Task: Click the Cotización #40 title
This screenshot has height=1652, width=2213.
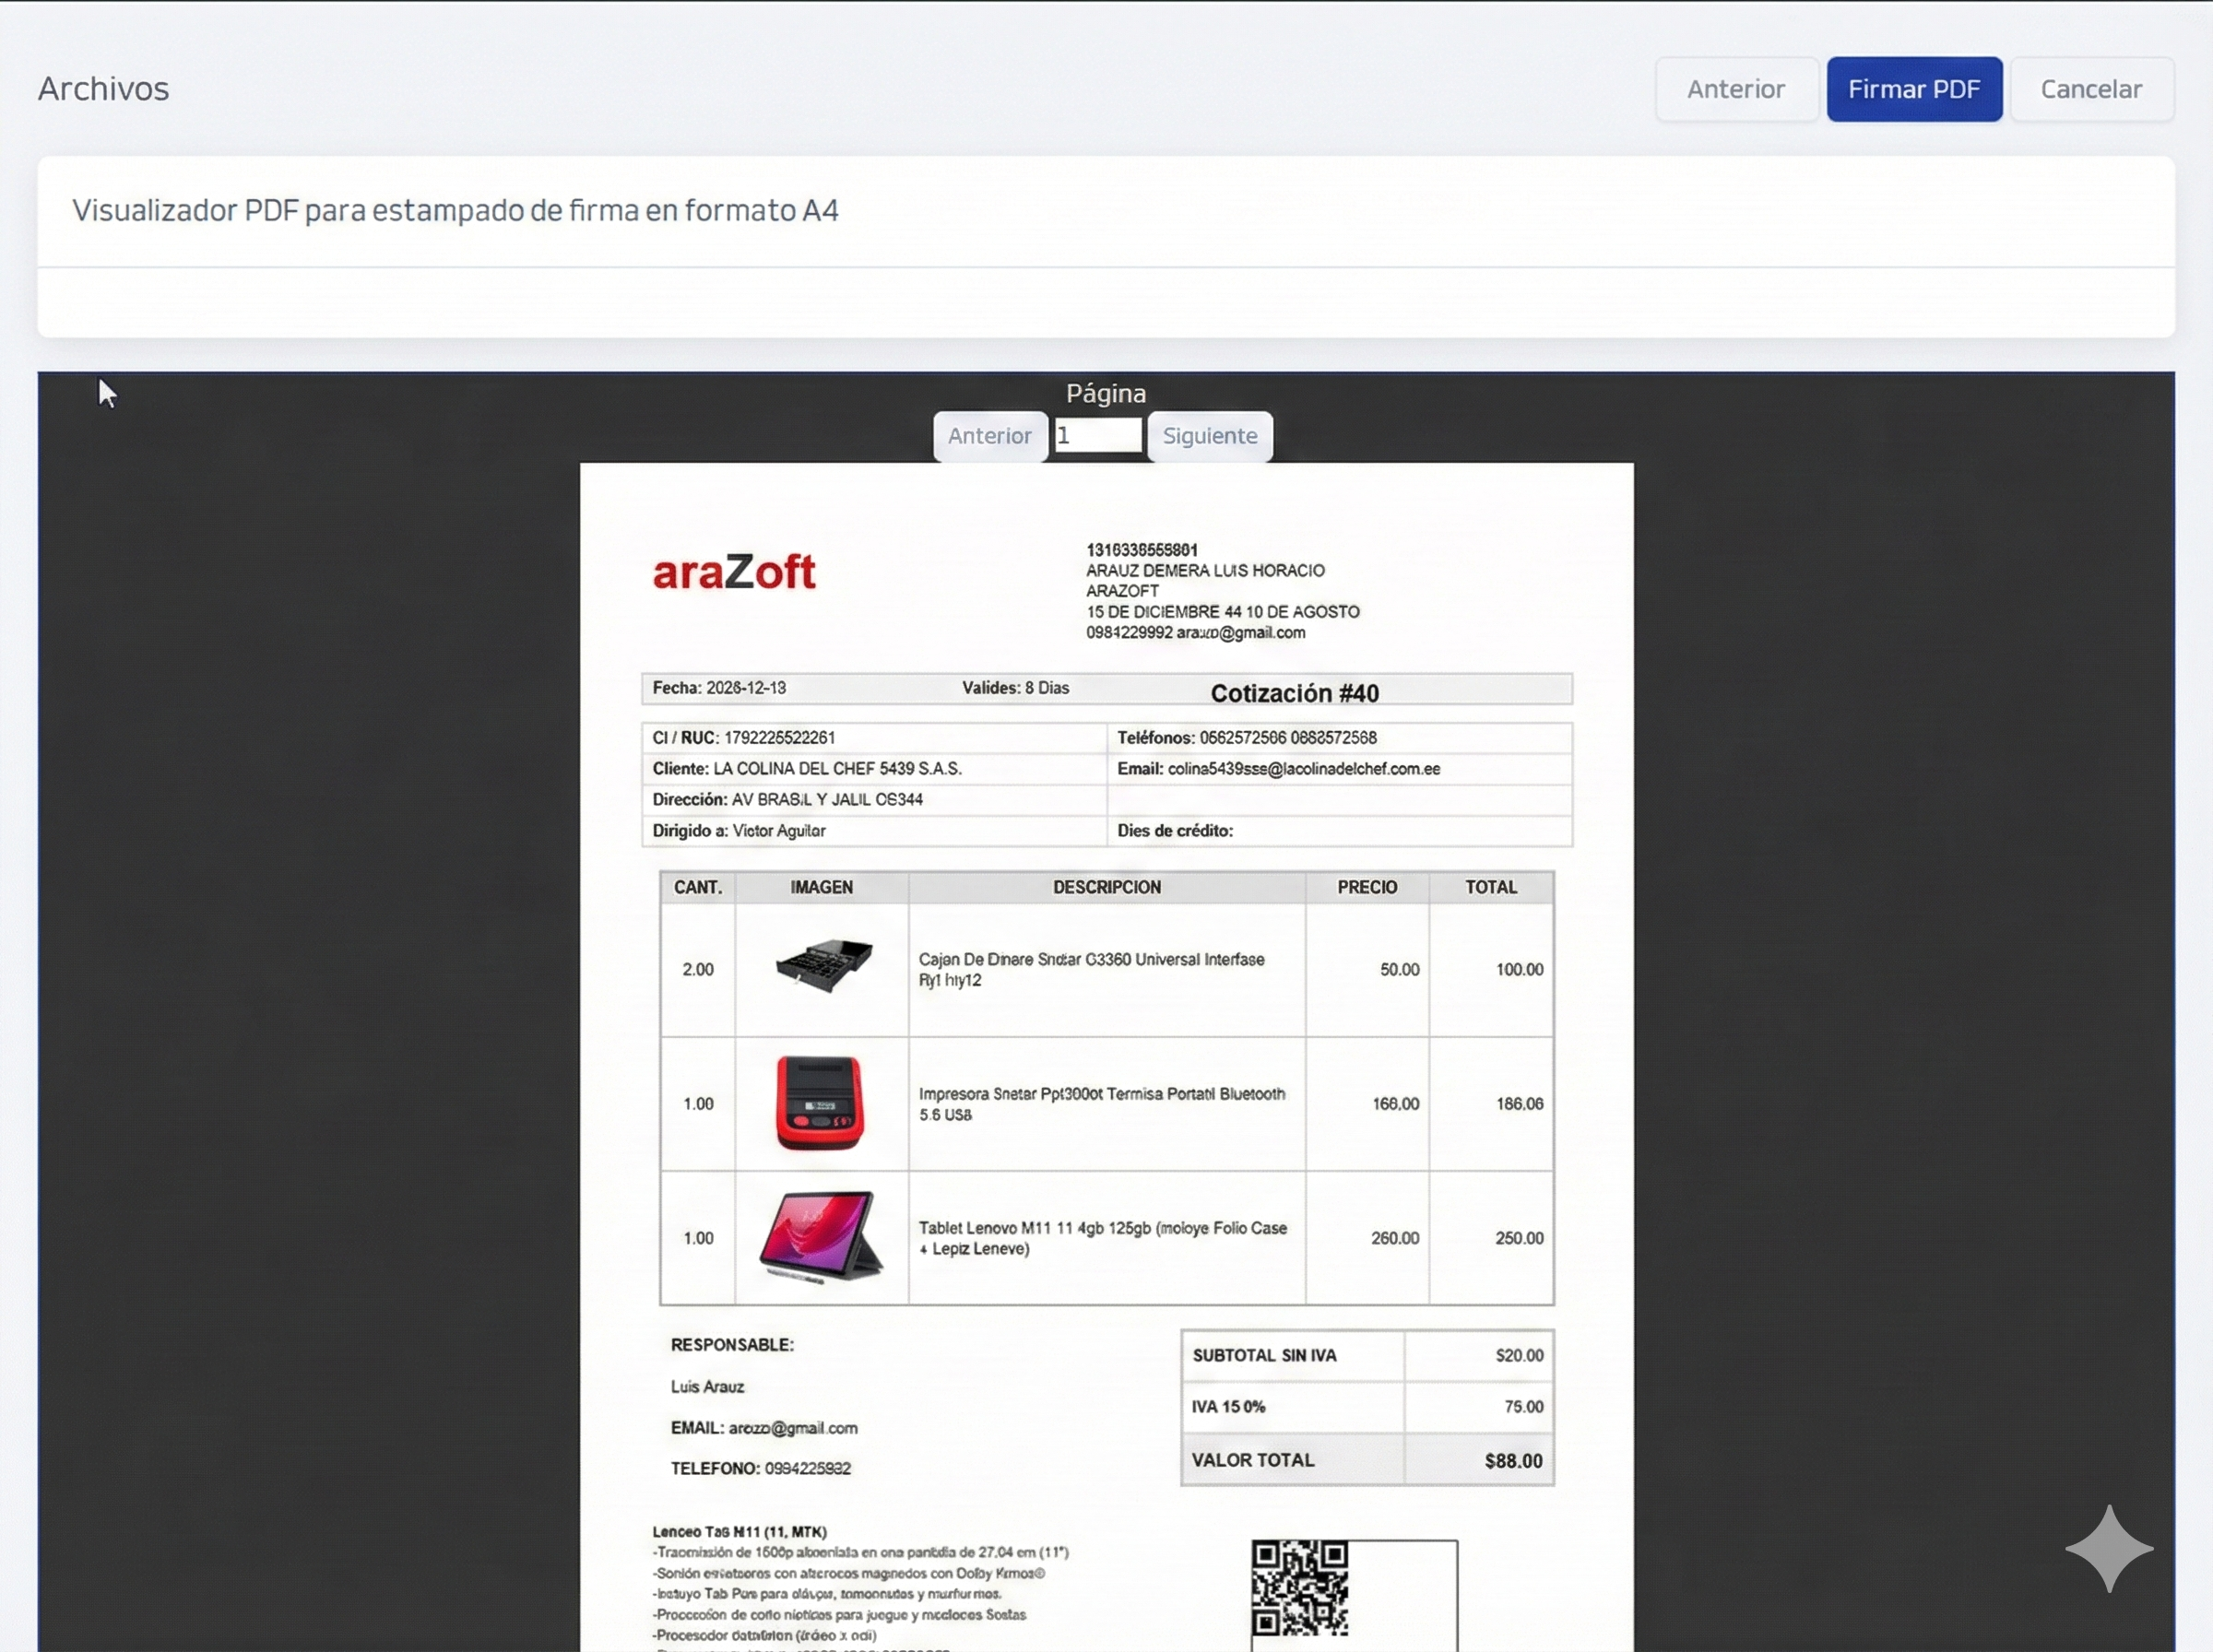Action: 1294,693
